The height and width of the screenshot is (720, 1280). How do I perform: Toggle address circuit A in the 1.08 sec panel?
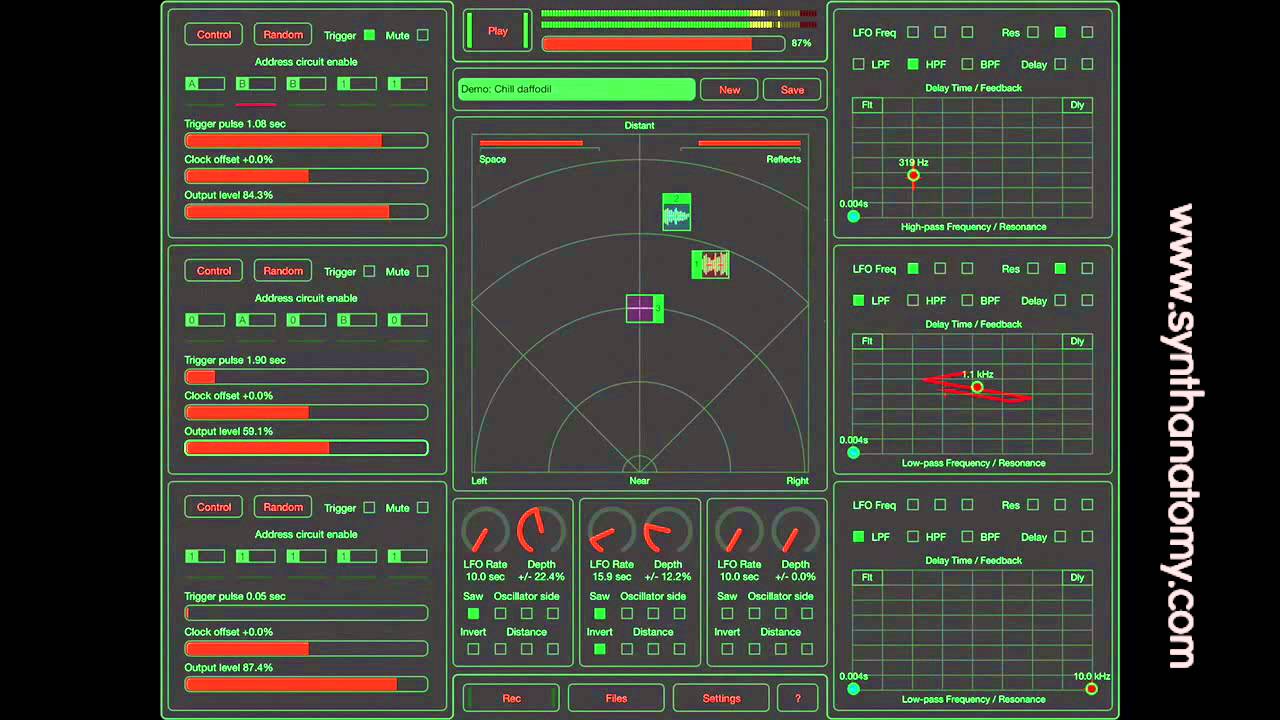click(204, 84)
